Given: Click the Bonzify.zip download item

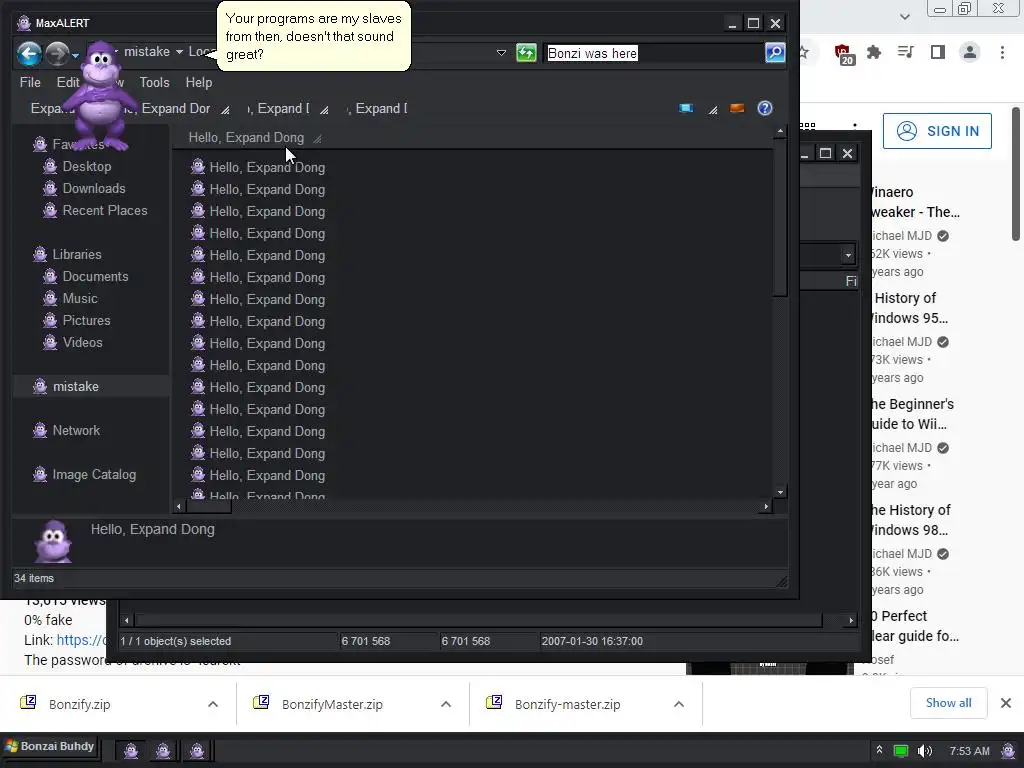Looking at the screenshot, I should [79, 705].
